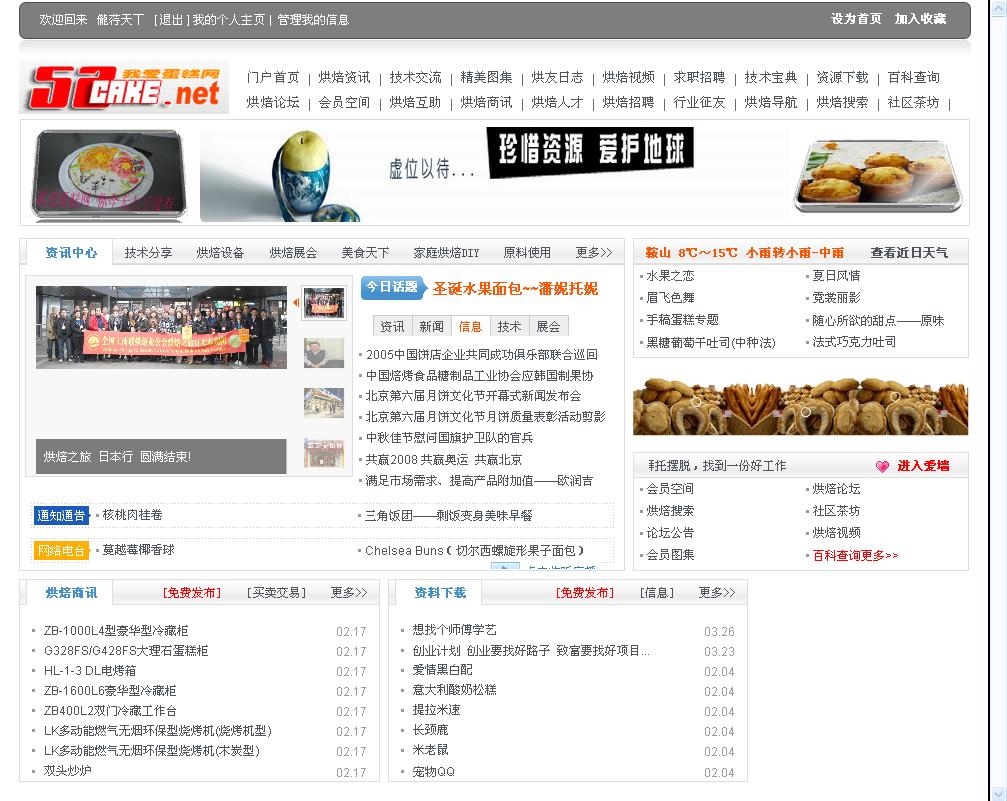Open listing HL-1-3 DL电烤箱
The width and height of the screenshot is (1007, 801).
(90, 671)
